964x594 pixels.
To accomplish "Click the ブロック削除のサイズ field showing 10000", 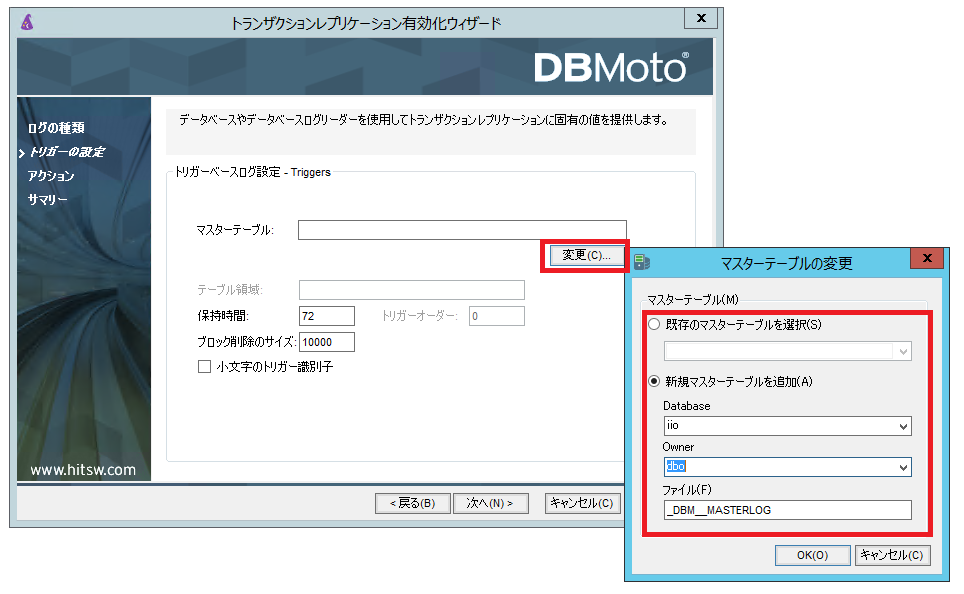I will pos(326,342).
